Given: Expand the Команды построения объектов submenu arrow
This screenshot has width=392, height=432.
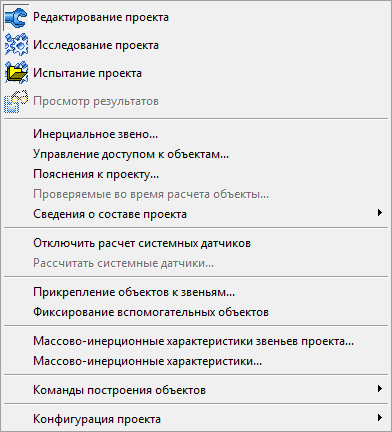Looking at the screenshot, I should (x=379, y=389).
